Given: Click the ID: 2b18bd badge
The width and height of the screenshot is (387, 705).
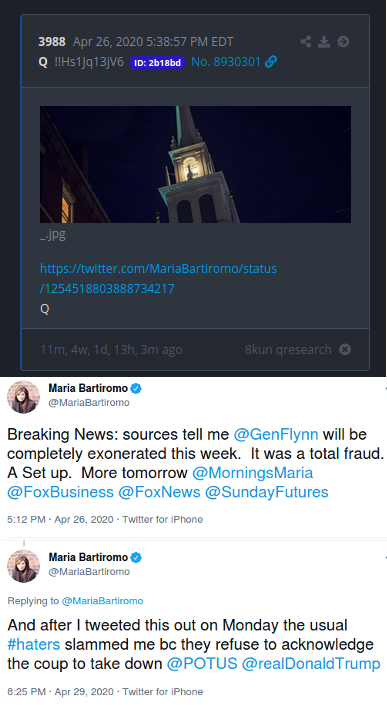Looking at the screenshot, I should tap(157, 62).
